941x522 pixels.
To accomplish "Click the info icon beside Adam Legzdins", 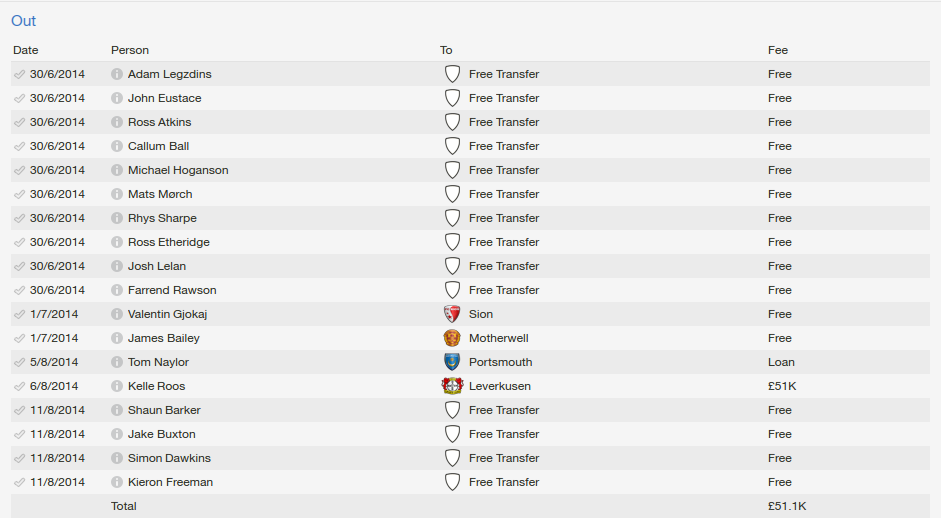I will click(x=116, y=74).
